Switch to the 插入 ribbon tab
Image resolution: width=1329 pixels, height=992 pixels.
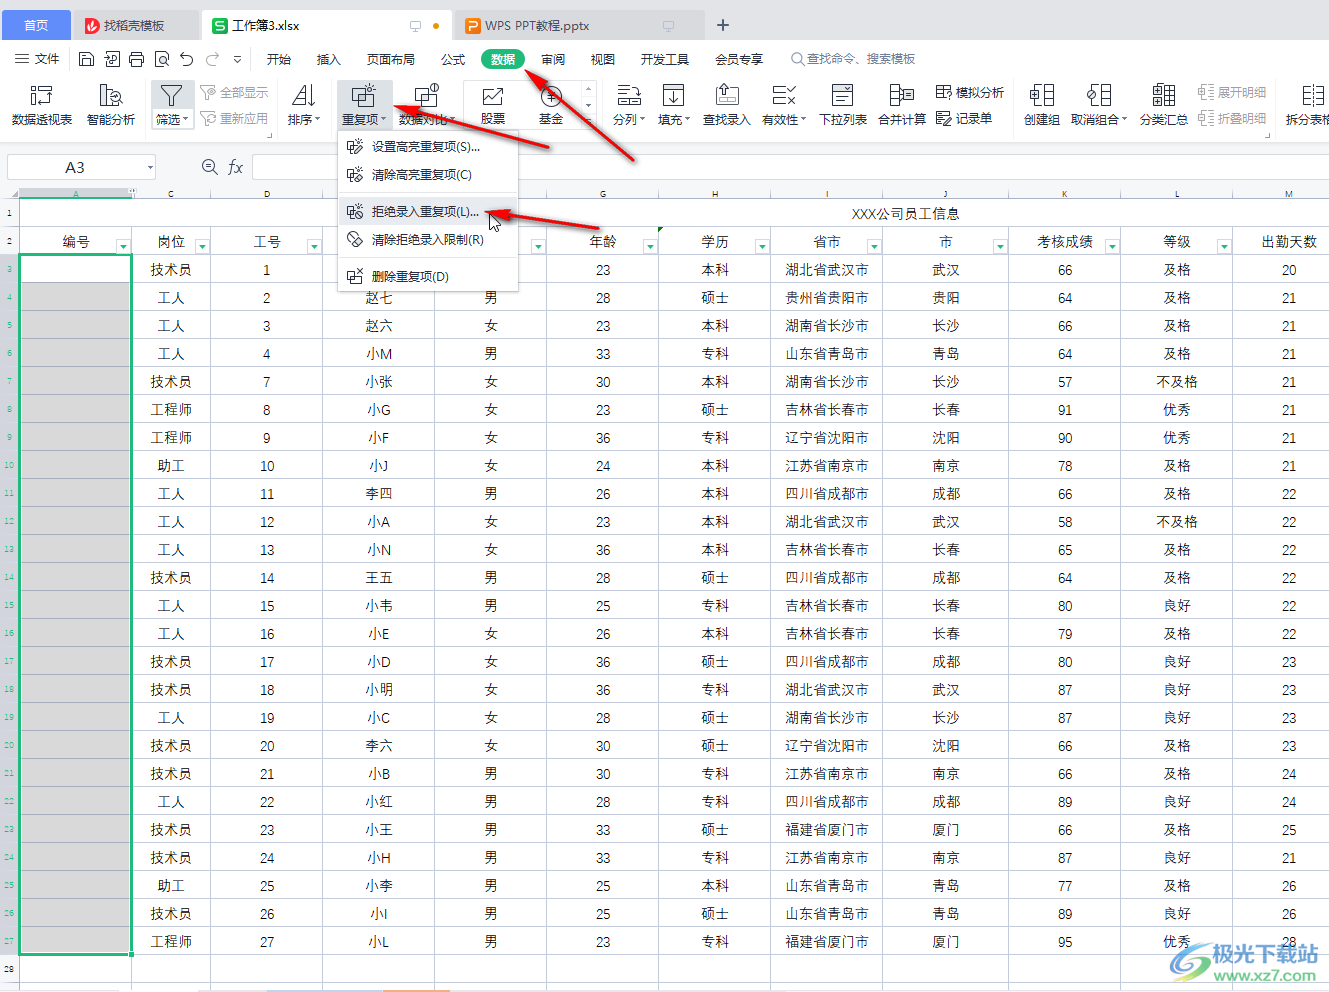coord(328,59)
